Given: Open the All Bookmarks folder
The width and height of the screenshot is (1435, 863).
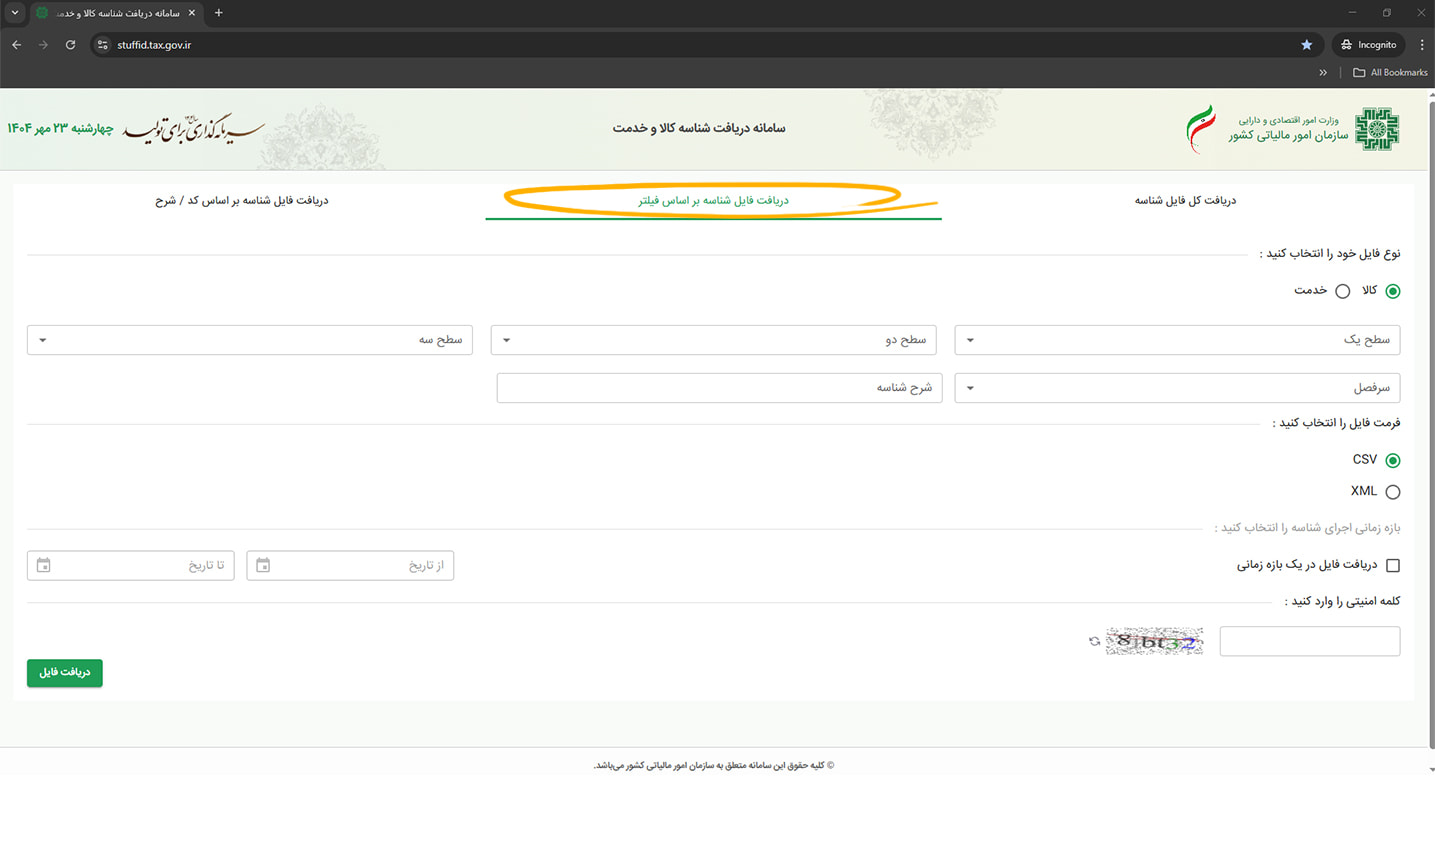Looking at the screenshot, I should pos(1390,73).
